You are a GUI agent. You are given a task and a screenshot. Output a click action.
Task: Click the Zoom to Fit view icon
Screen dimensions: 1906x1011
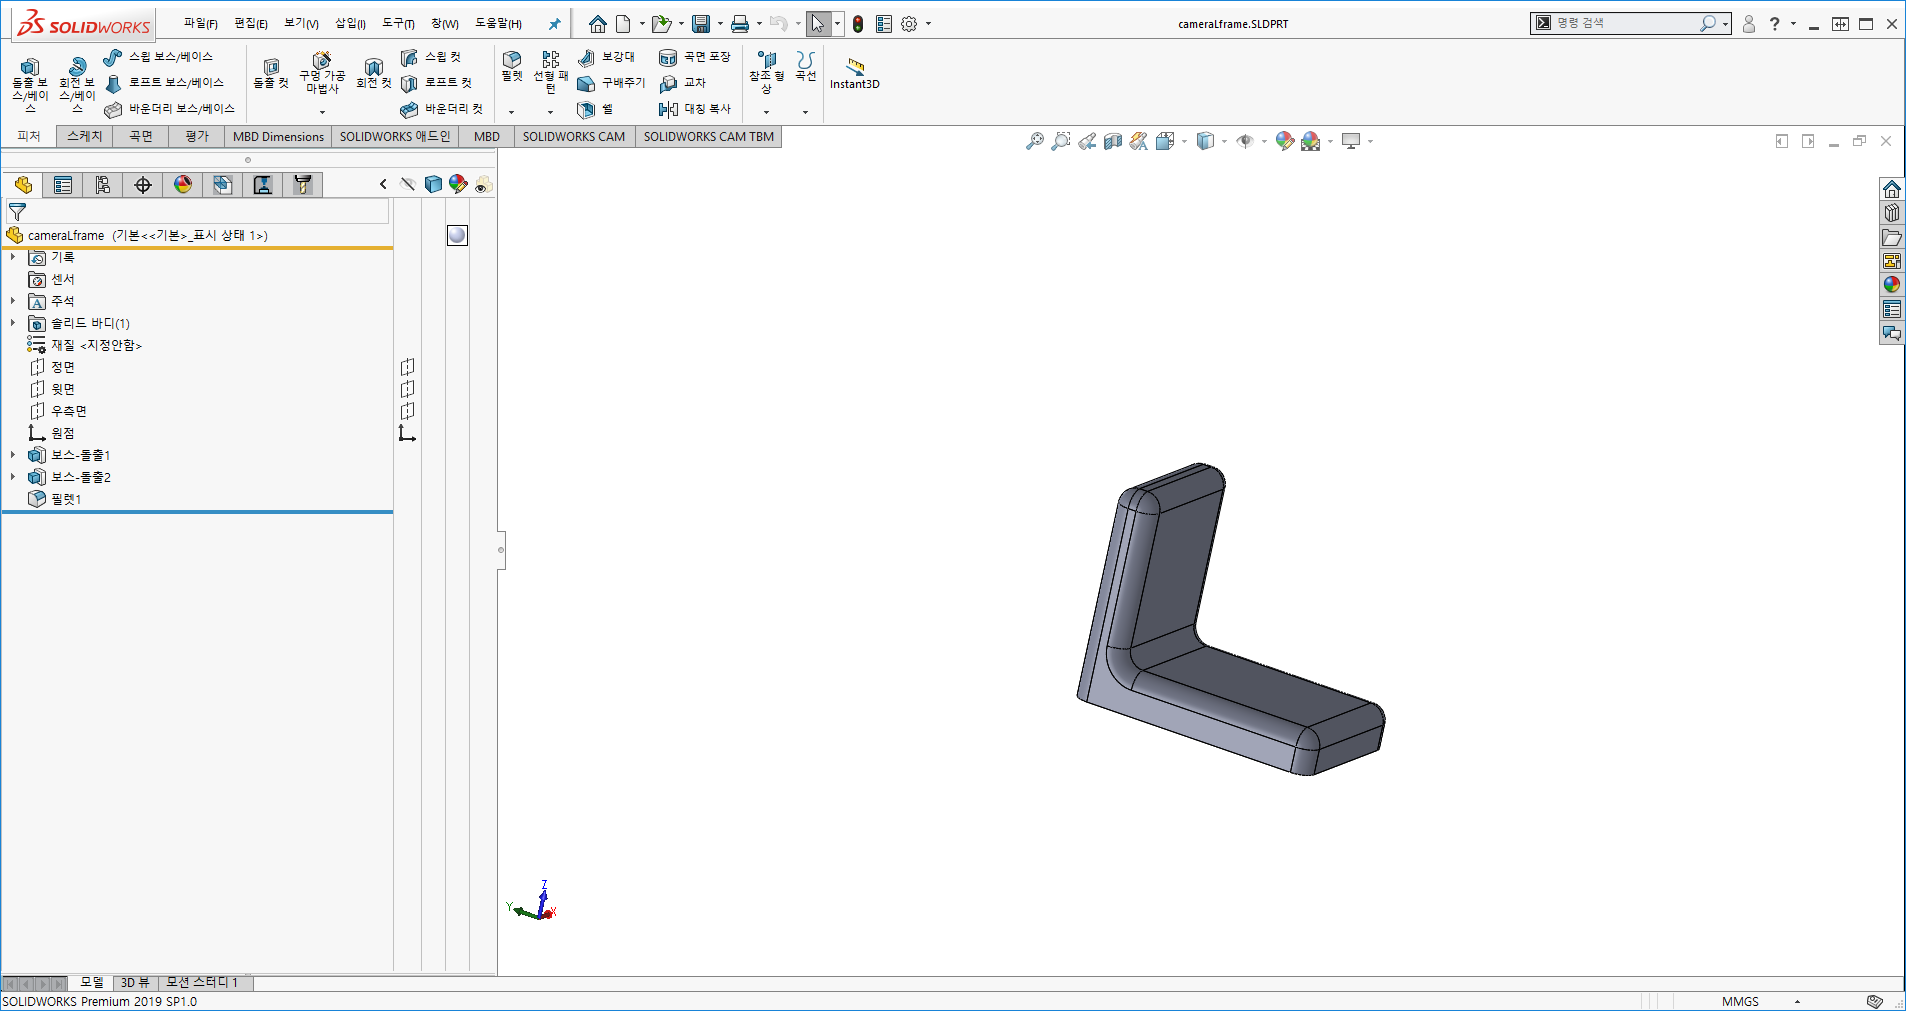tap(1035, 142)
